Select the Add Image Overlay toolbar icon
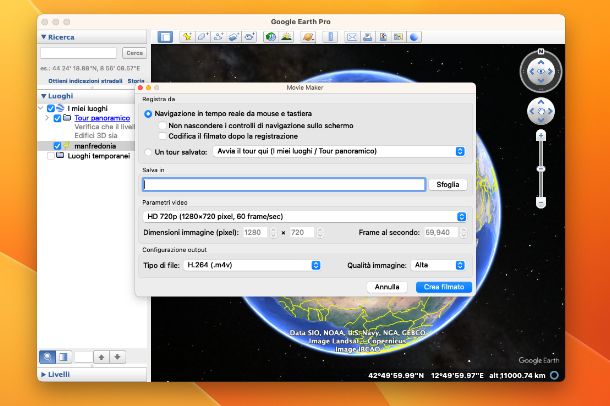610x406 pixels. pos(234,37)
